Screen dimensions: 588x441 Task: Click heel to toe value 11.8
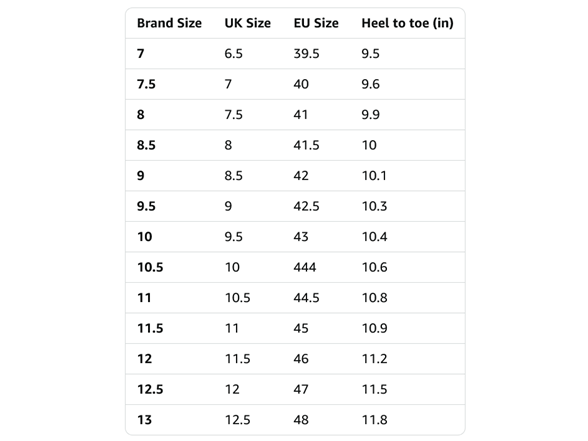pos(375,420)
